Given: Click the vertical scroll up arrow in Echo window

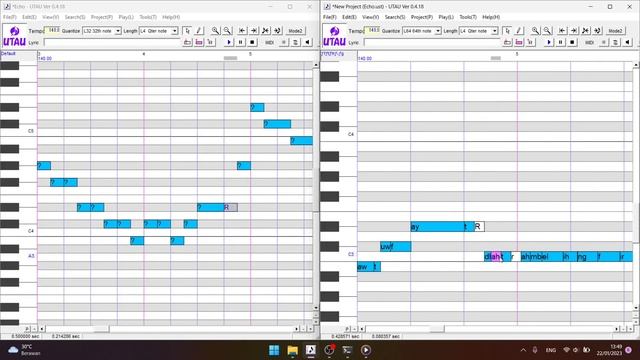Looking at the screenshot, I should click(x=316, y=65).
